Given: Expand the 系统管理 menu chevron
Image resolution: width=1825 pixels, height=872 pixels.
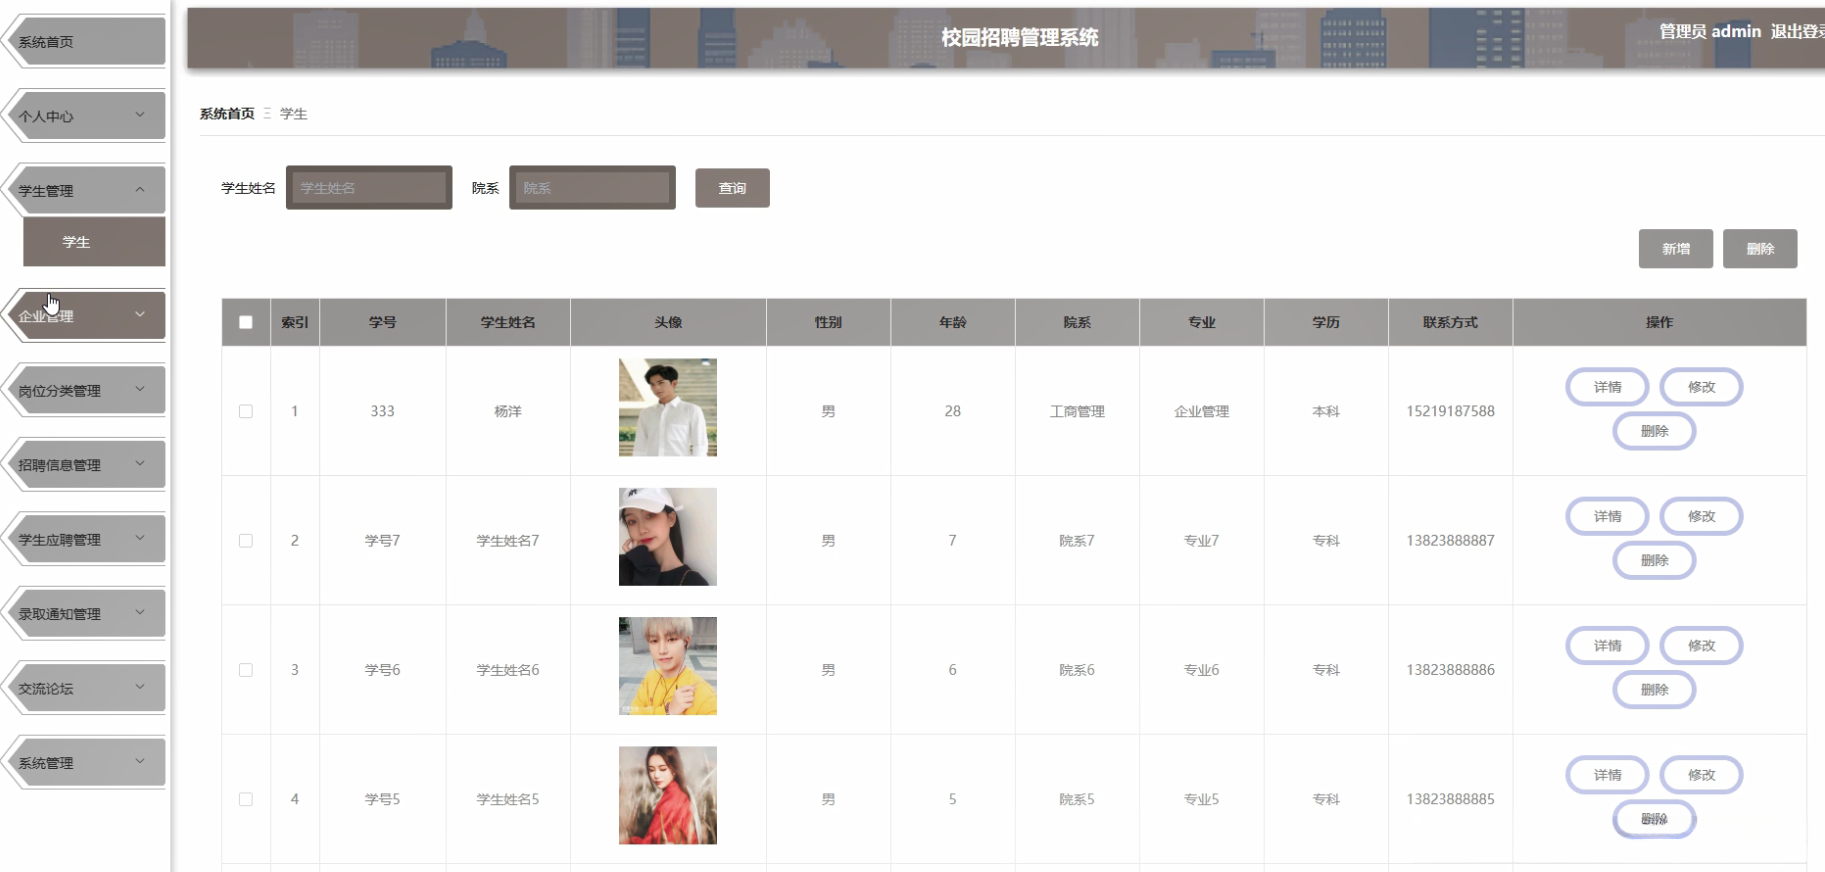Looking at the screenshot, I should click(x=140, y=762).
